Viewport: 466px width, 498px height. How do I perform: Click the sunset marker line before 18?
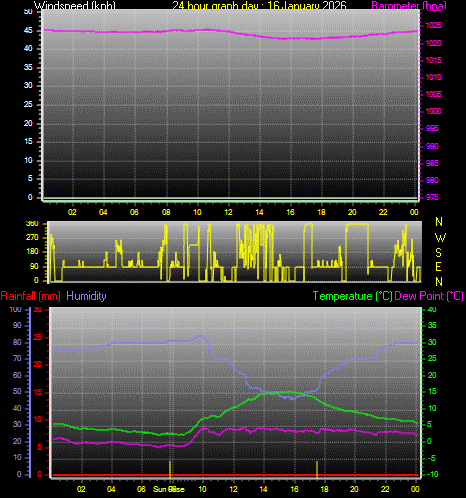point(317,469)
